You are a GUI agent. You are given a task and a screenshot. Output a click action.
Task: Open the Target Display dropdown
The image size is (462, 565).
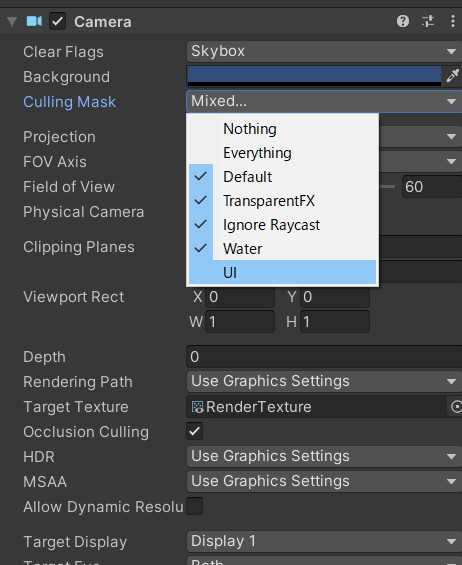click(324, 541)
